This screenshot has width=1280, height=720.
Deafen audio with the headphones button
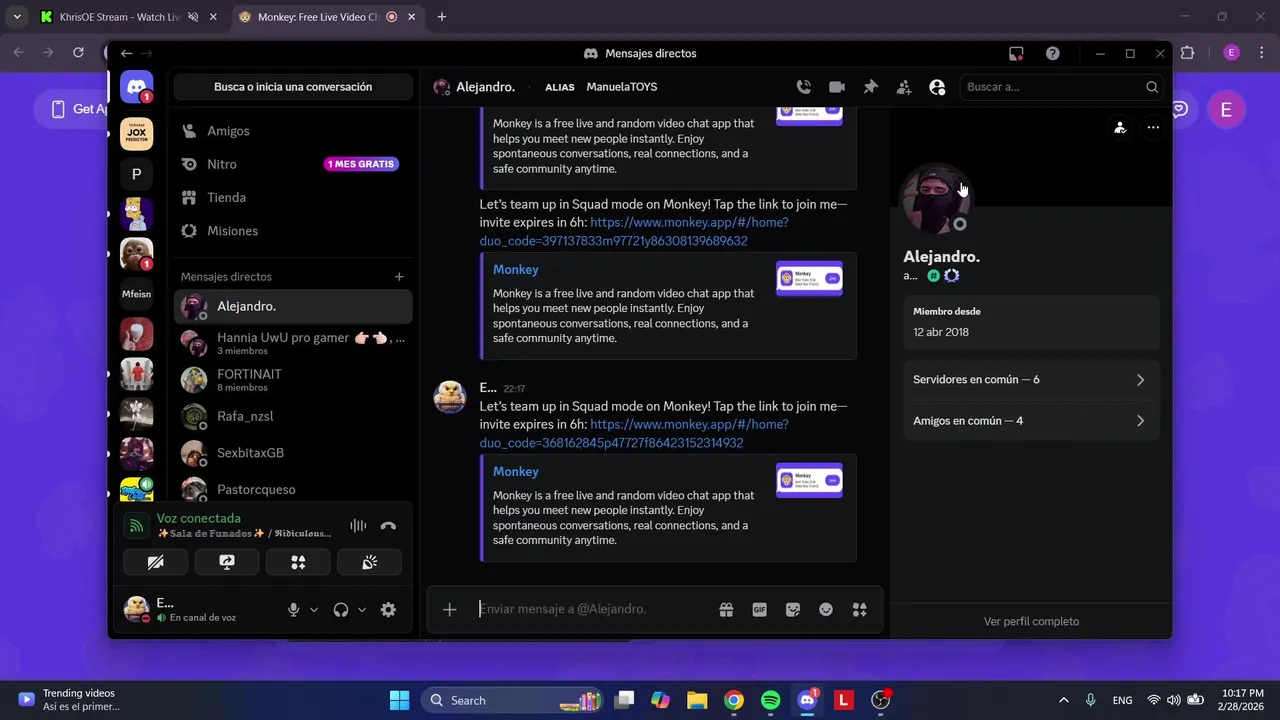341,610
